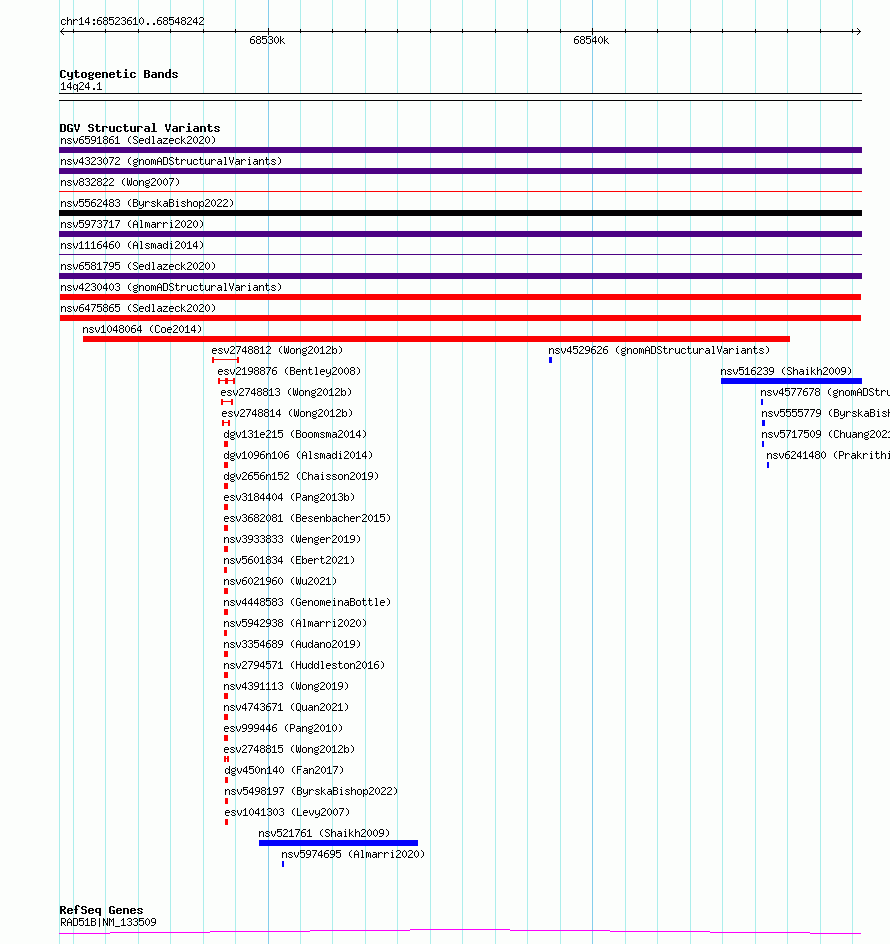Click the 68540k ruler position label
Image resolution: width=890 pixels, height=944 pixels.
click(591, 40)
